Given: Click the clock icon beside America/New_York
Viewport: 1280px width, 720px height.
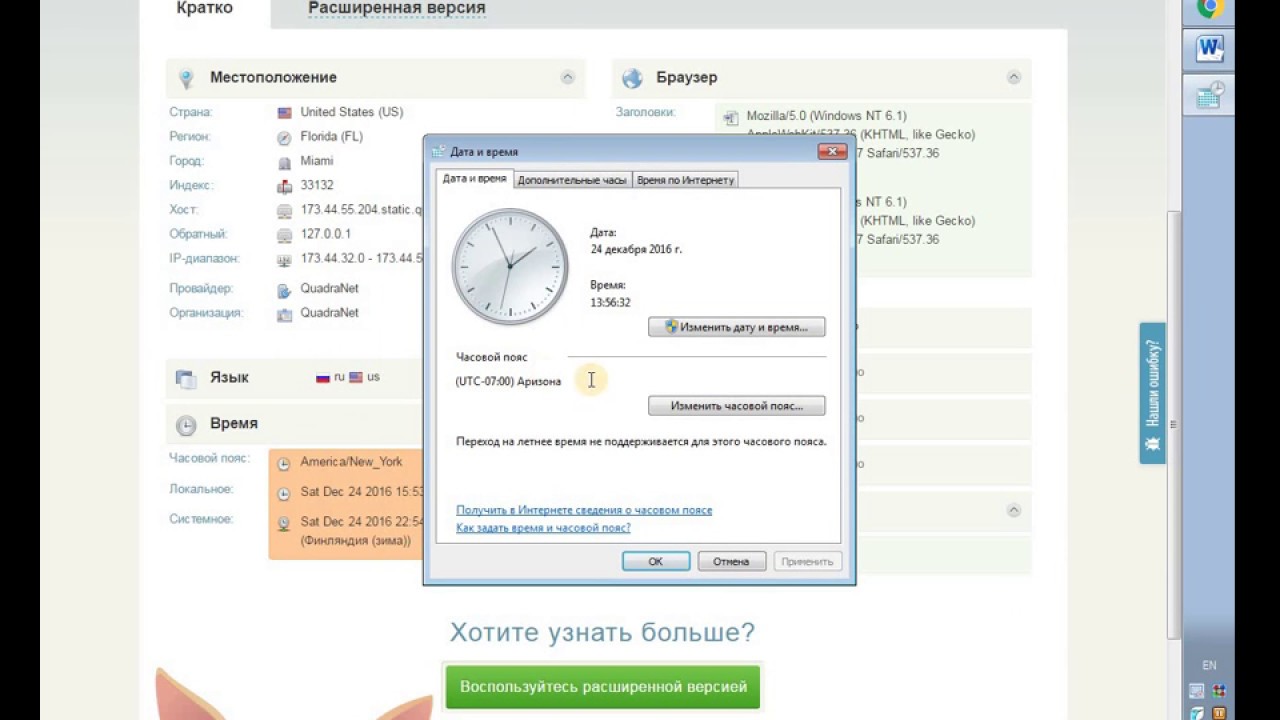Looking at the screenshot, I should click(x=284, y=464).
